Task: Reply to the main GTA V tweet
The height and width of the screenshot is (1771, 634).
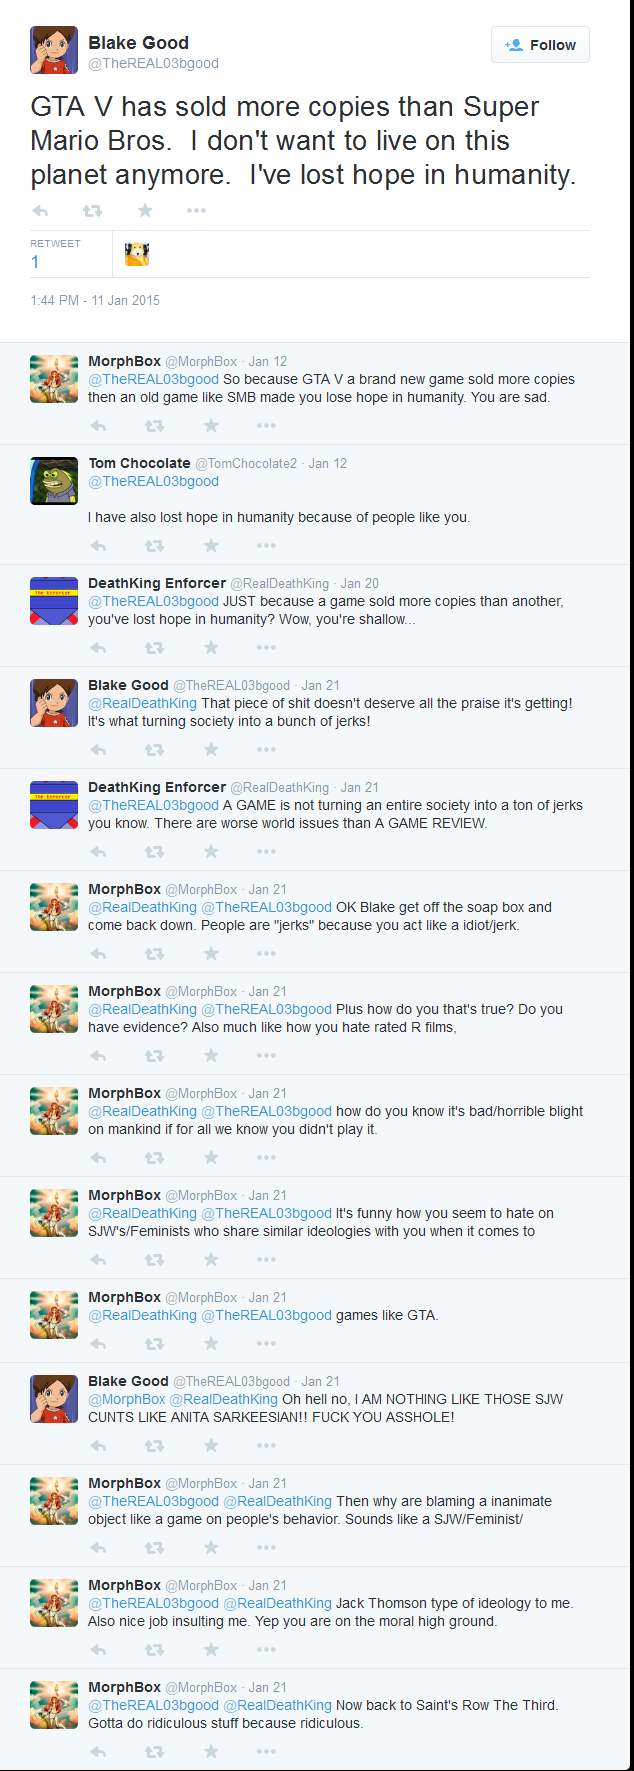Action: pos(40,210)
